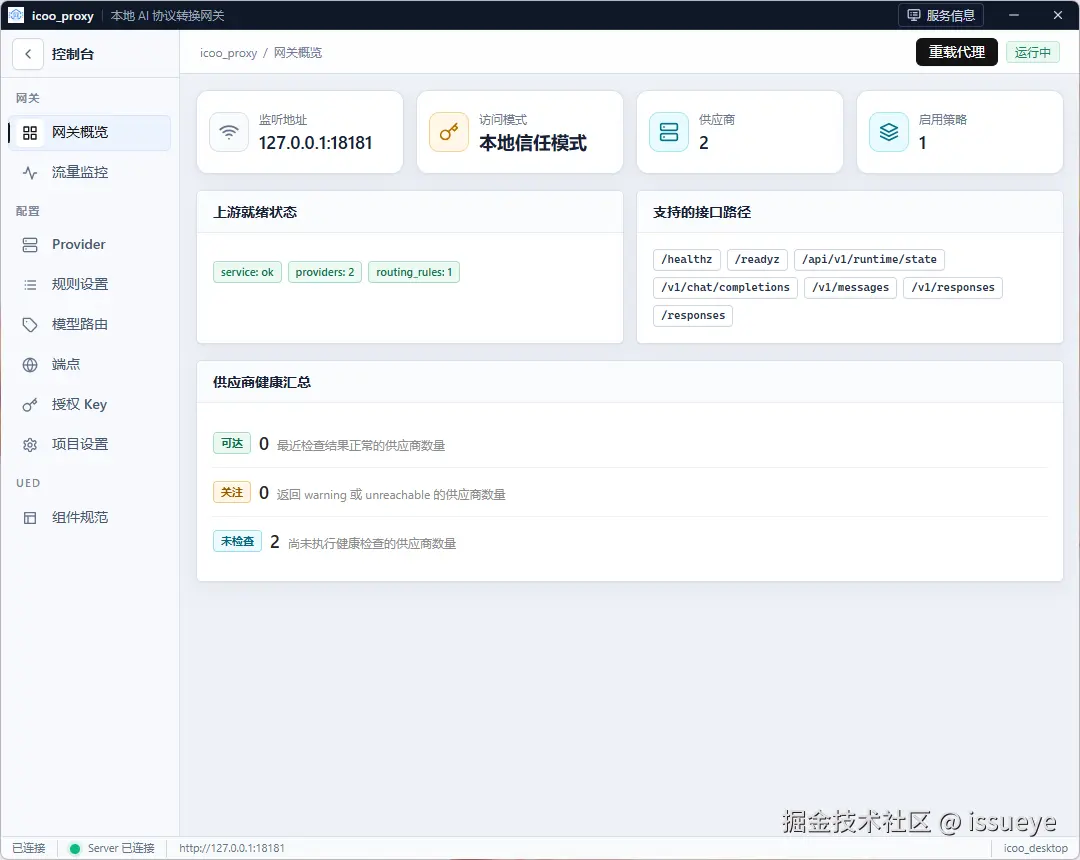Click the back chevron beside 控制台
Viewport: 1080px width, 860px height.
[28, 54]
